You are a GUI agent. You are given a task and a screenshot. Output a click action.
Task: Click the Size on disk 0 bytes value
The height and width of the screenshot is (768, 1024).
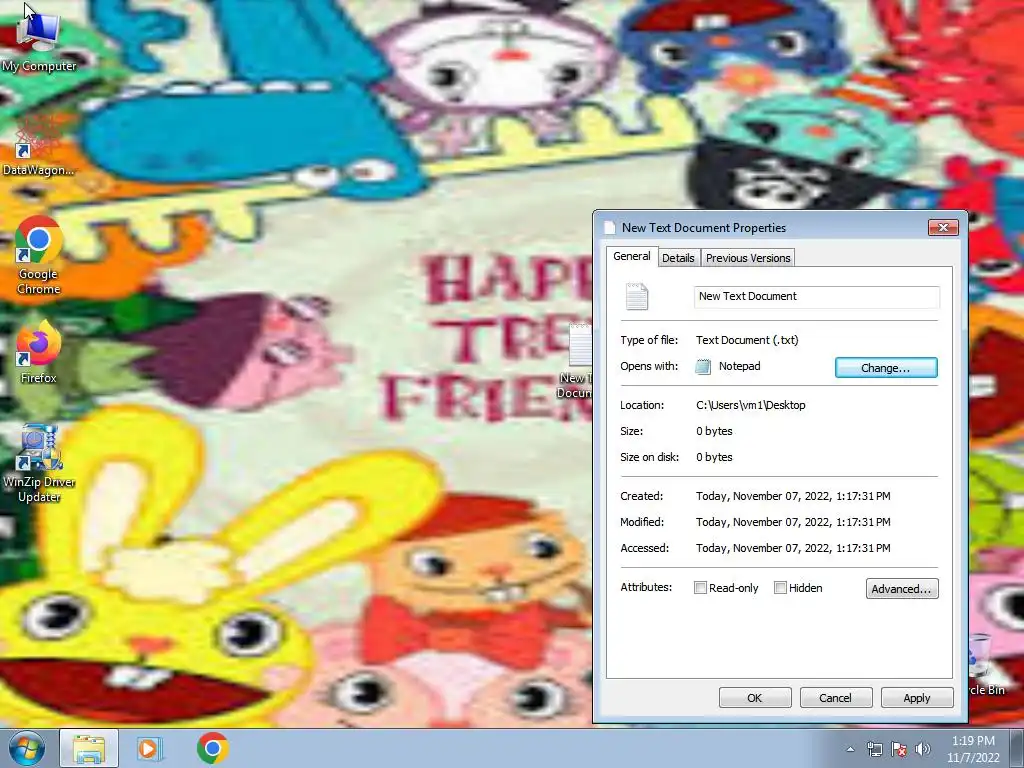[714, 457]
